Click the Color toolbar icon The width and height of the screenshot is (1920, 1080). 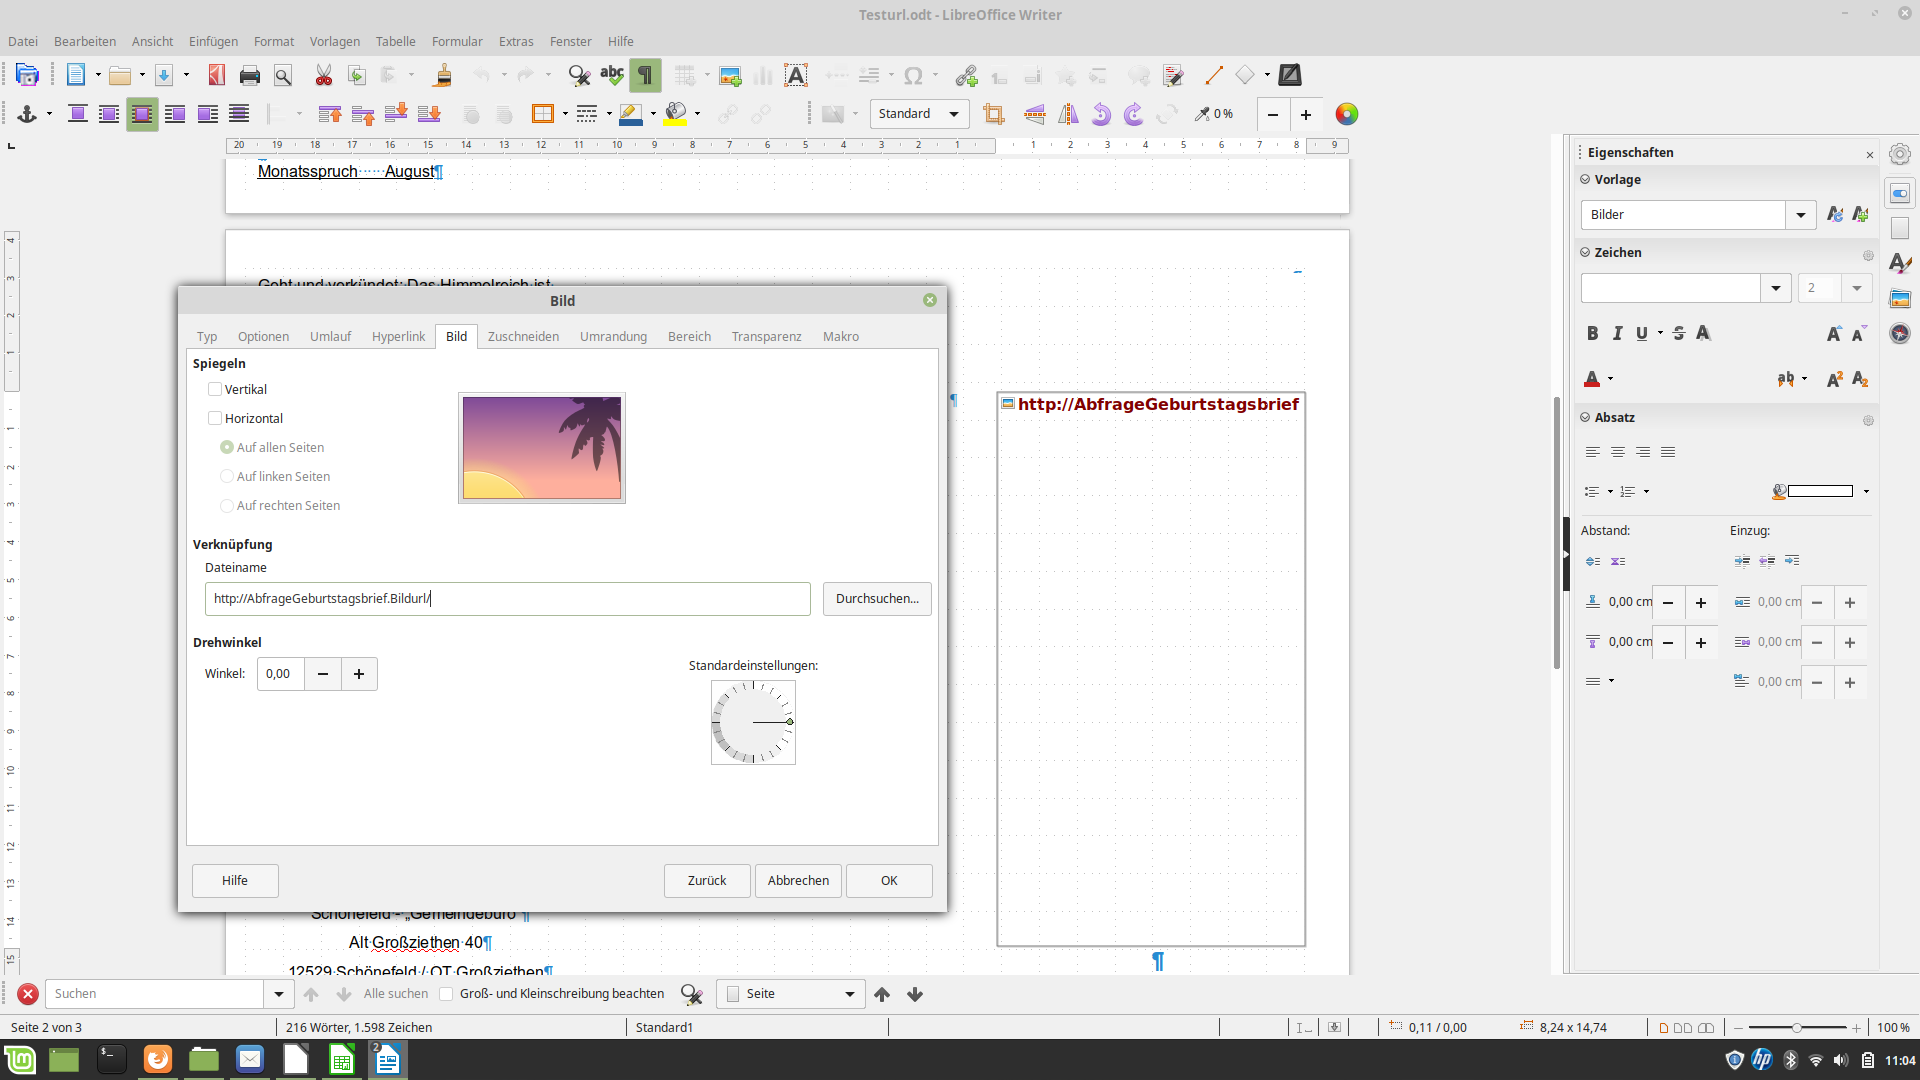[x=1347, y=114]
